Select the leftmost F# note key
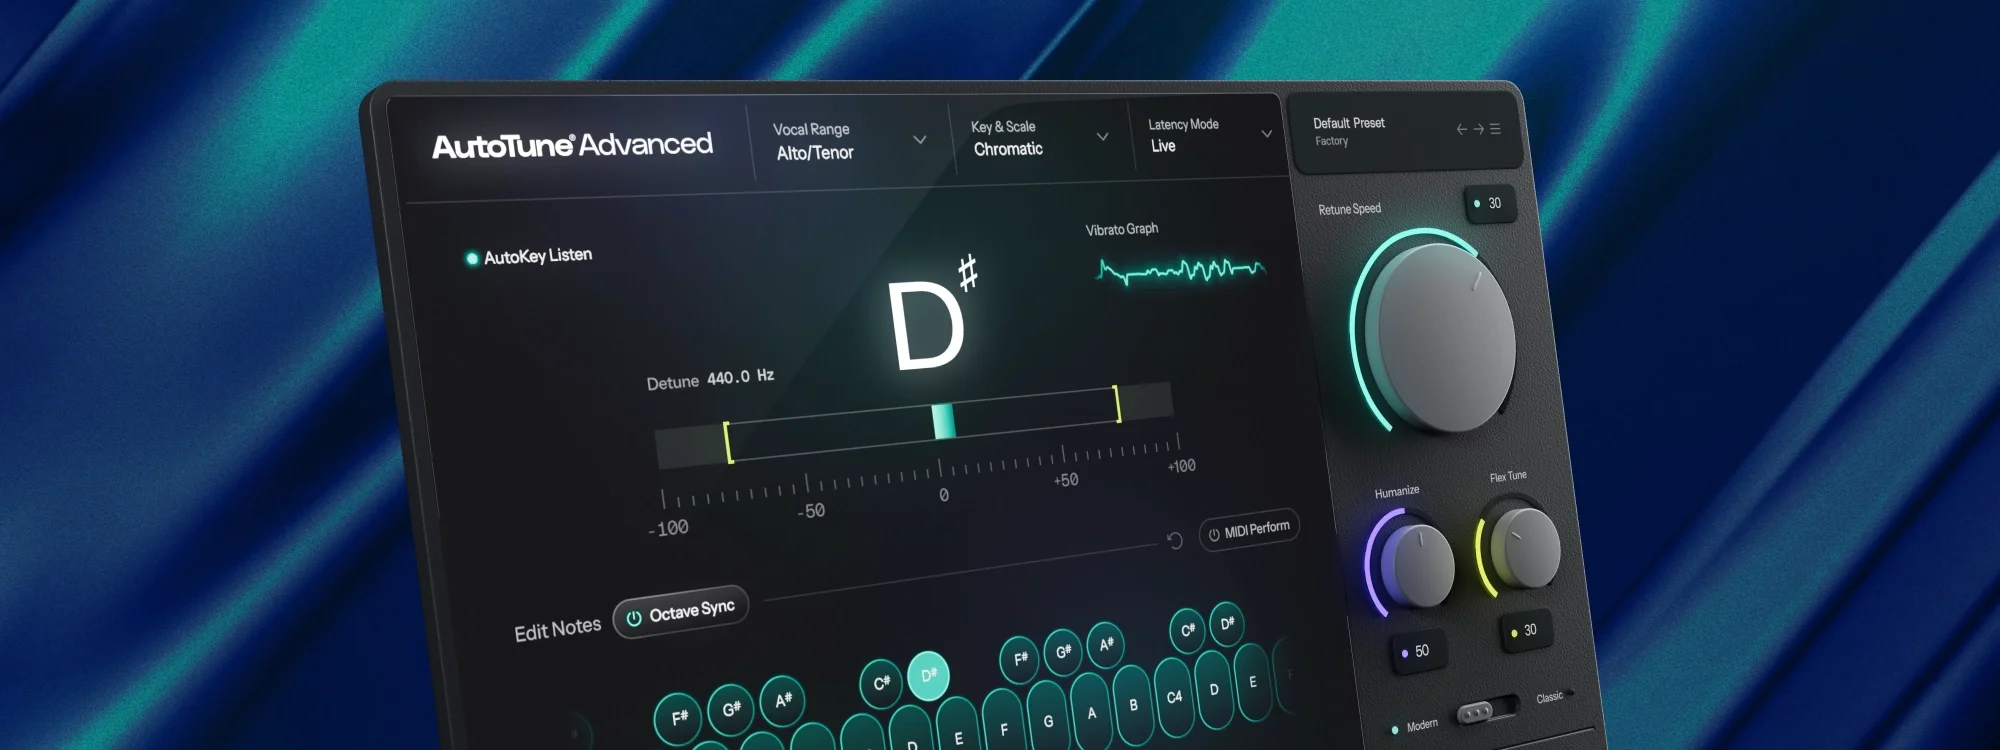Image resolution: width=2000 pixels, height=750 pixels. (x=679, y=717)
